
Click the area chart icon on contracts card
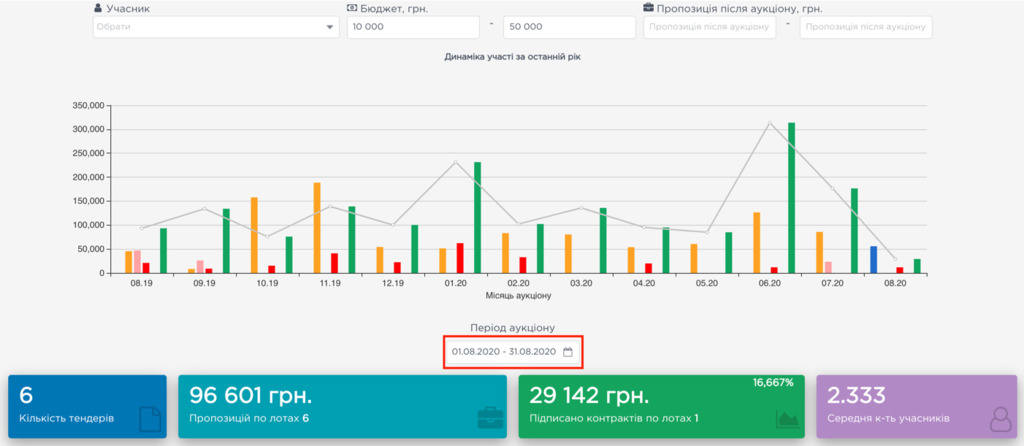[787, 420]
